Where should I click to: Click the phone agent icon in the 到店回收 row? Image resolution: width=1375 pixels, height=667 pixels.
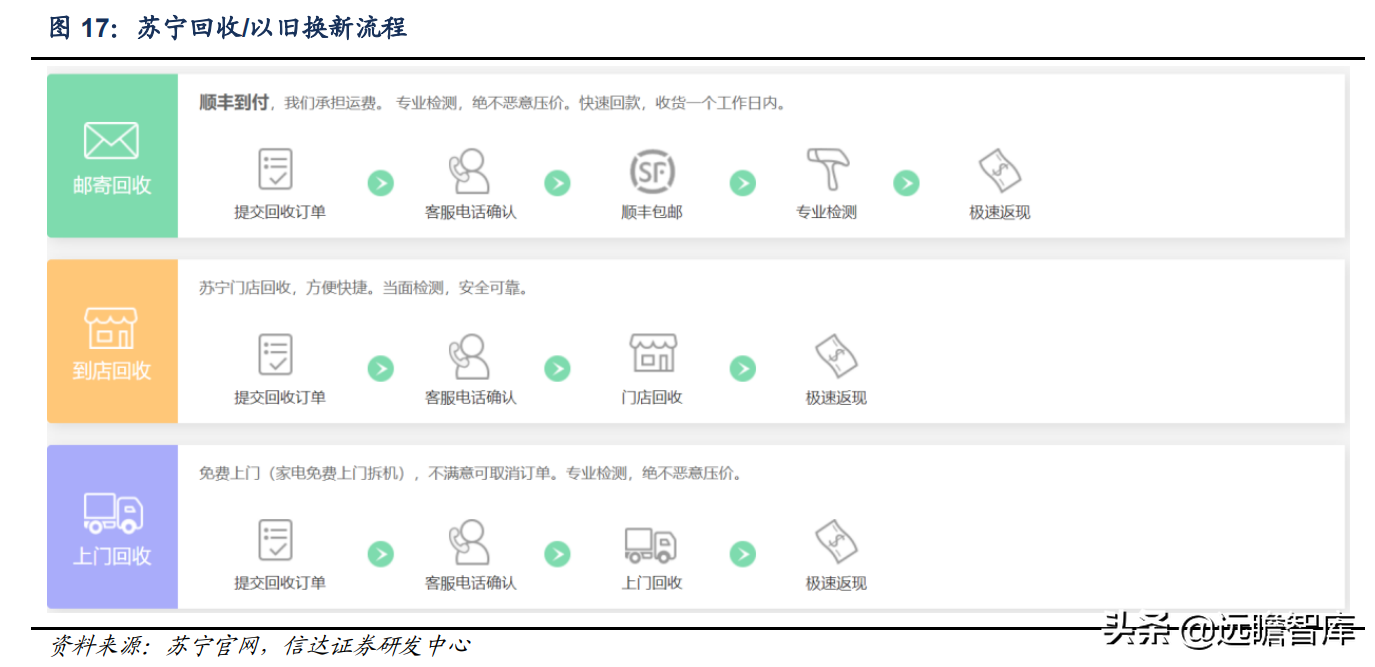click(x=470, y=356)
